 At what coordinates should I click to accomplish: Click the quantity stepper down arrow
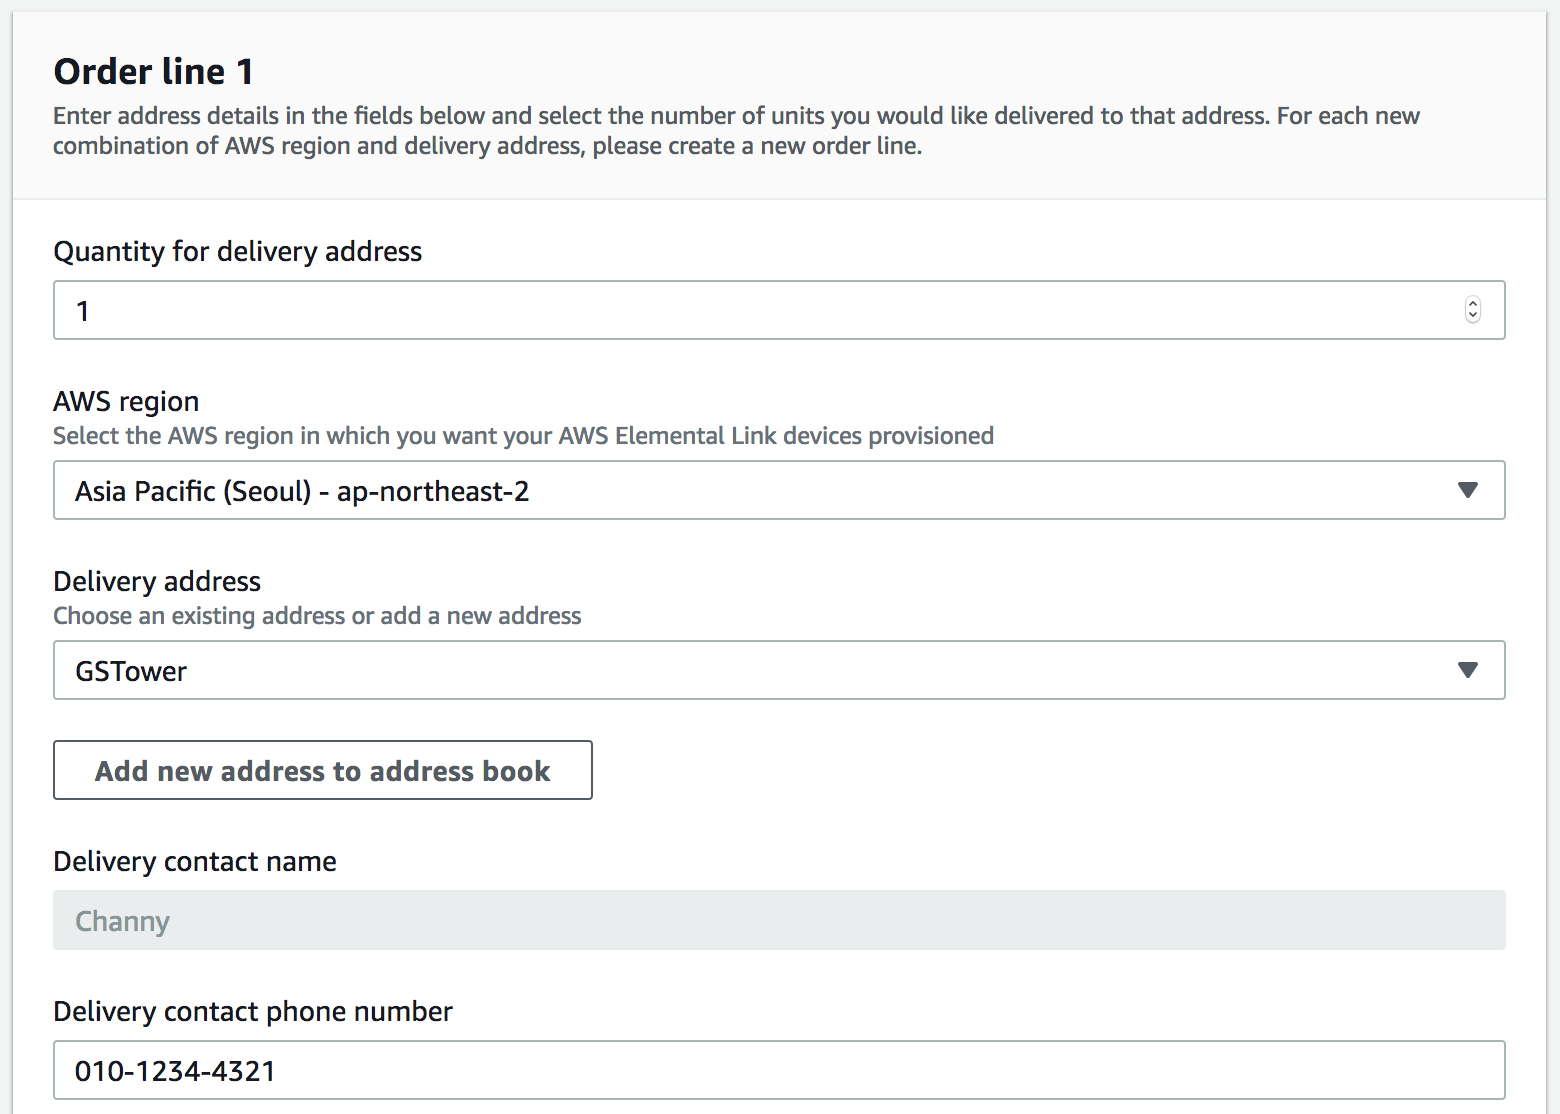pyautogui.click(x=1472, y=317)
